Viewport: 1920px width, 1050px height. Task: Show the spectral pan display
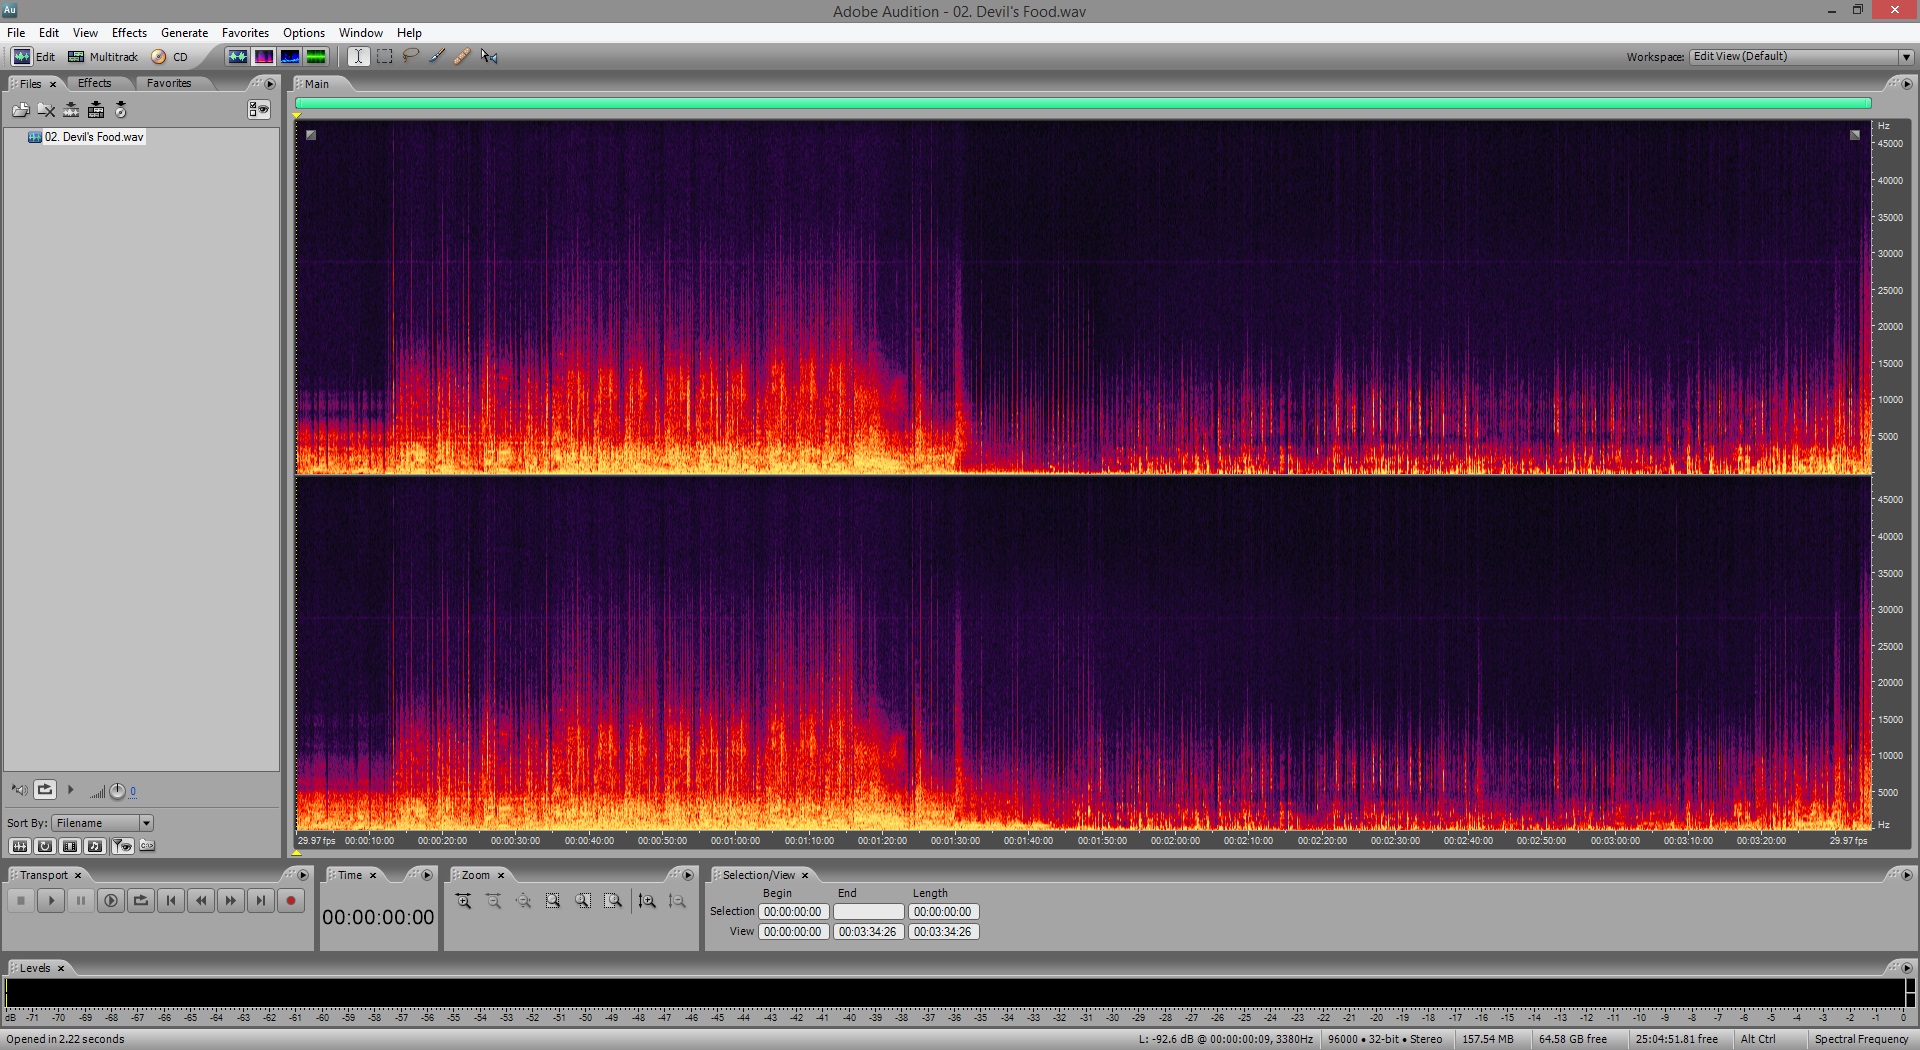[289, 57]
